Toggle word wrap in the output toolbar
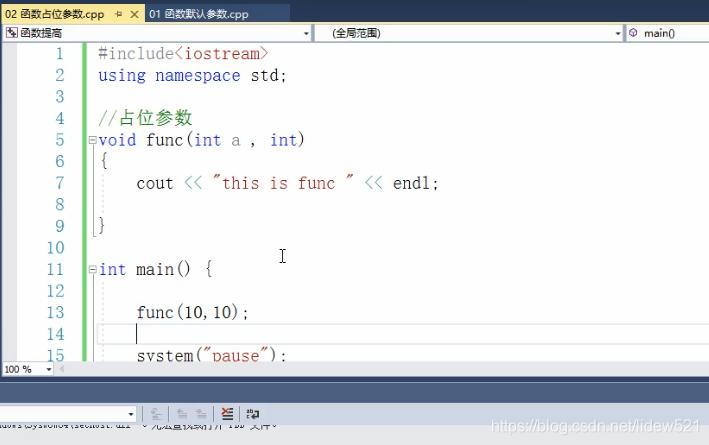Image resolution: width=709 pixels, height=445 pixels. (252, 414)
